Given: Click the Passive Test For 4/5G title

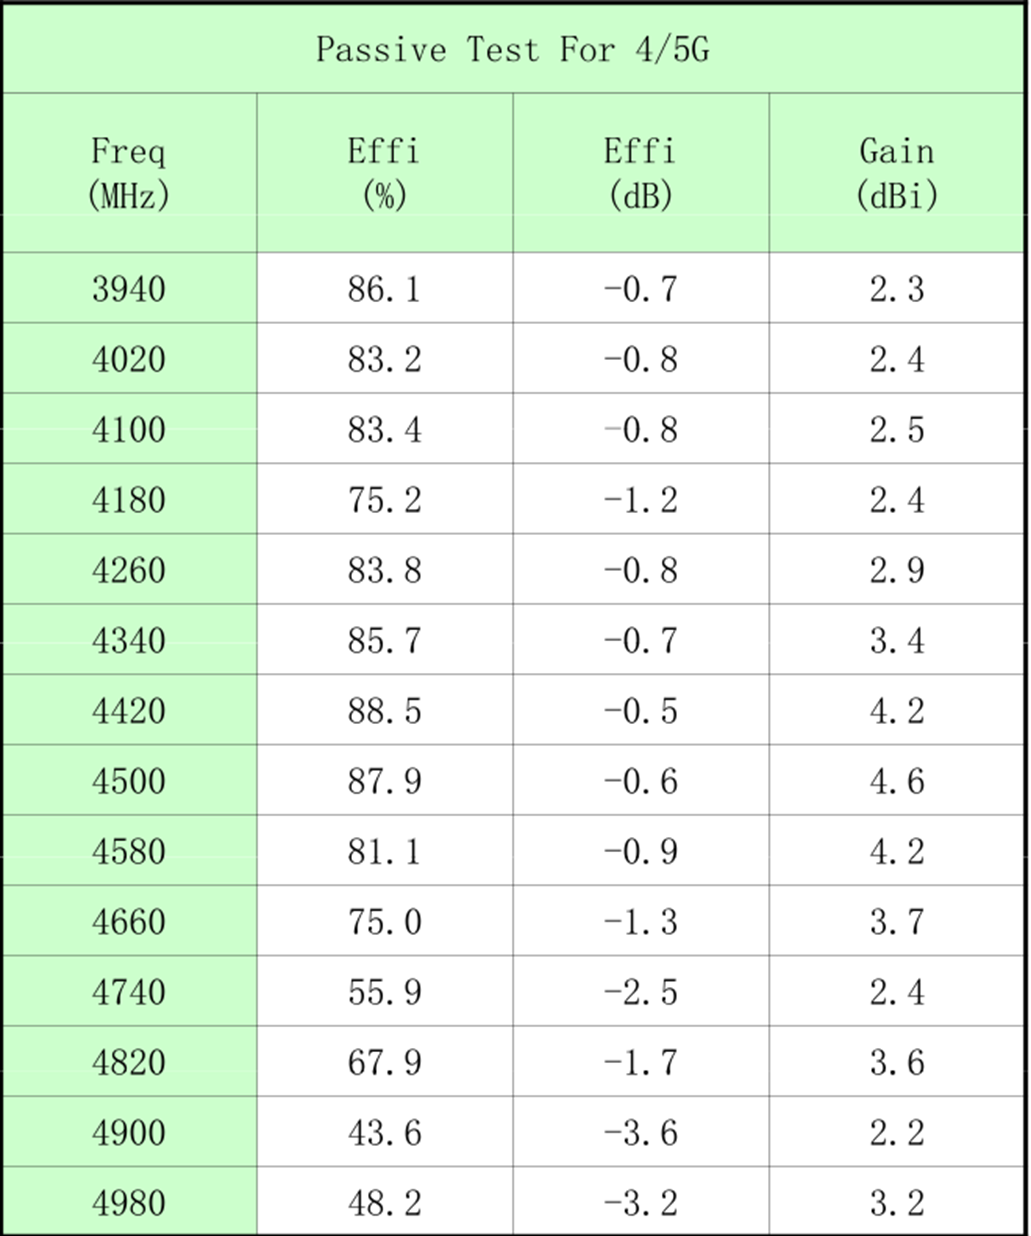Looking at the screenshot, I should [x=512, y=49].
